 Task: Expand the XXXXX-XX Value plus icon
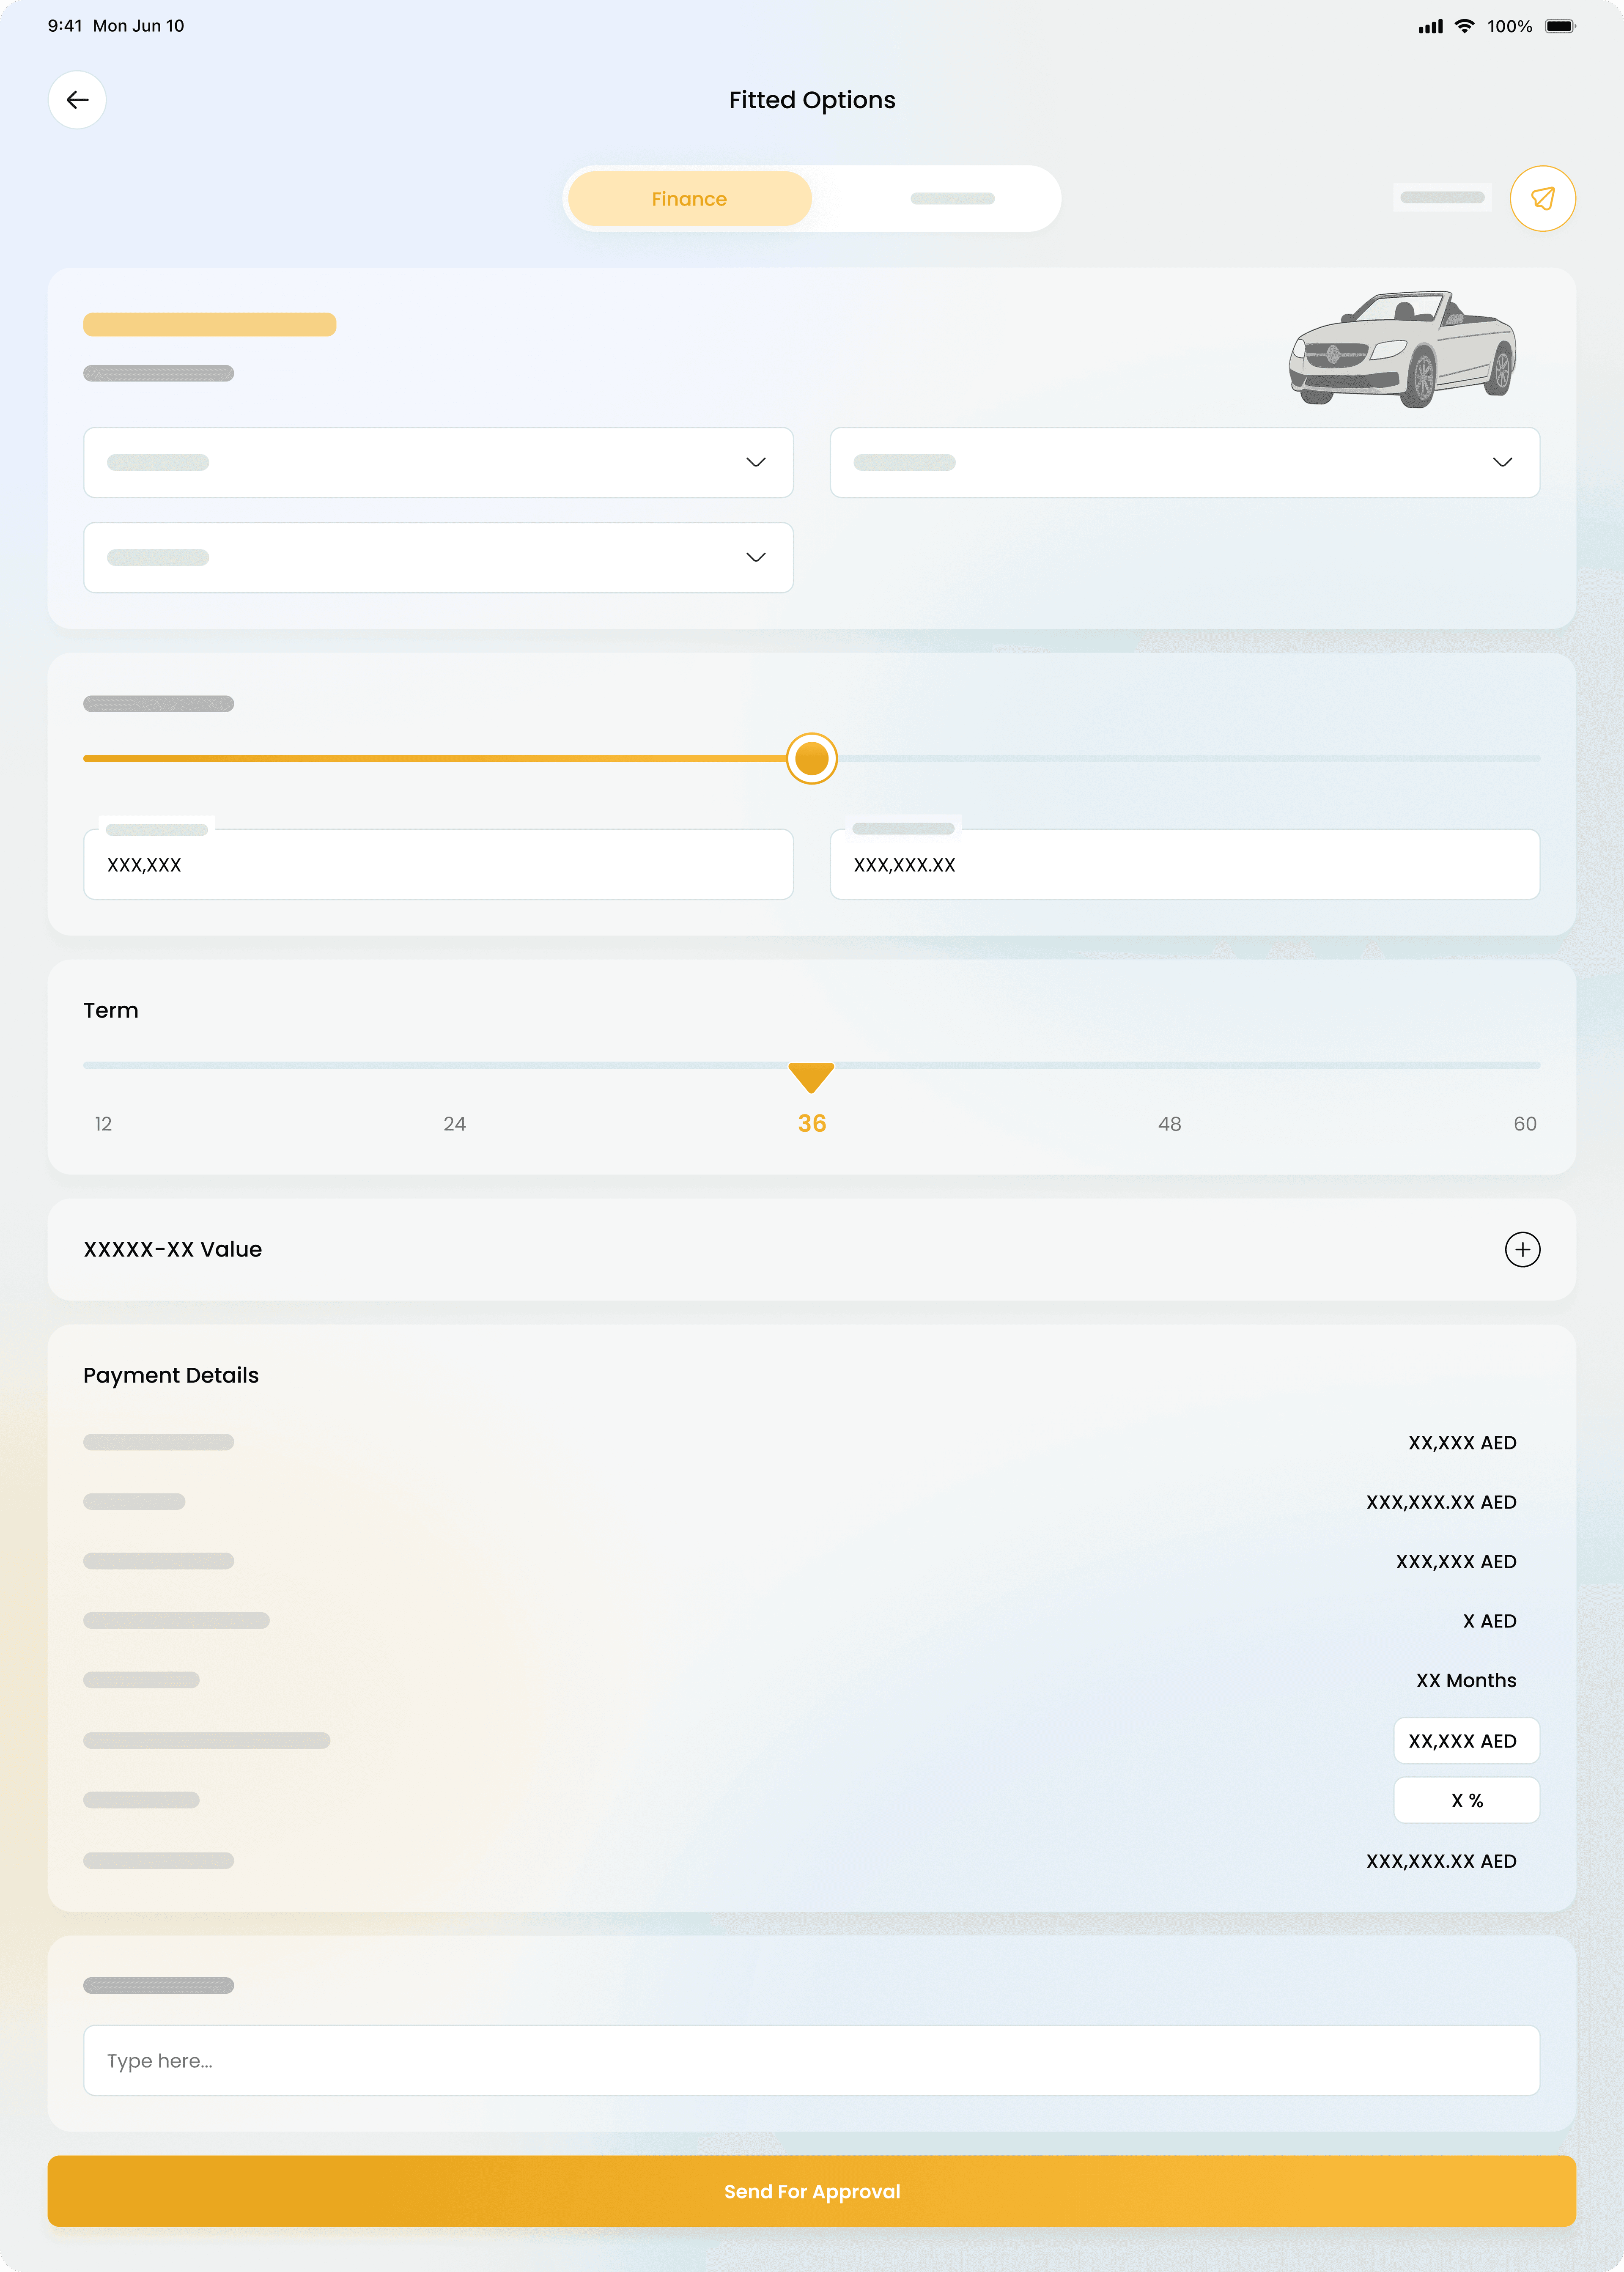click(x=1522, y=1249)
